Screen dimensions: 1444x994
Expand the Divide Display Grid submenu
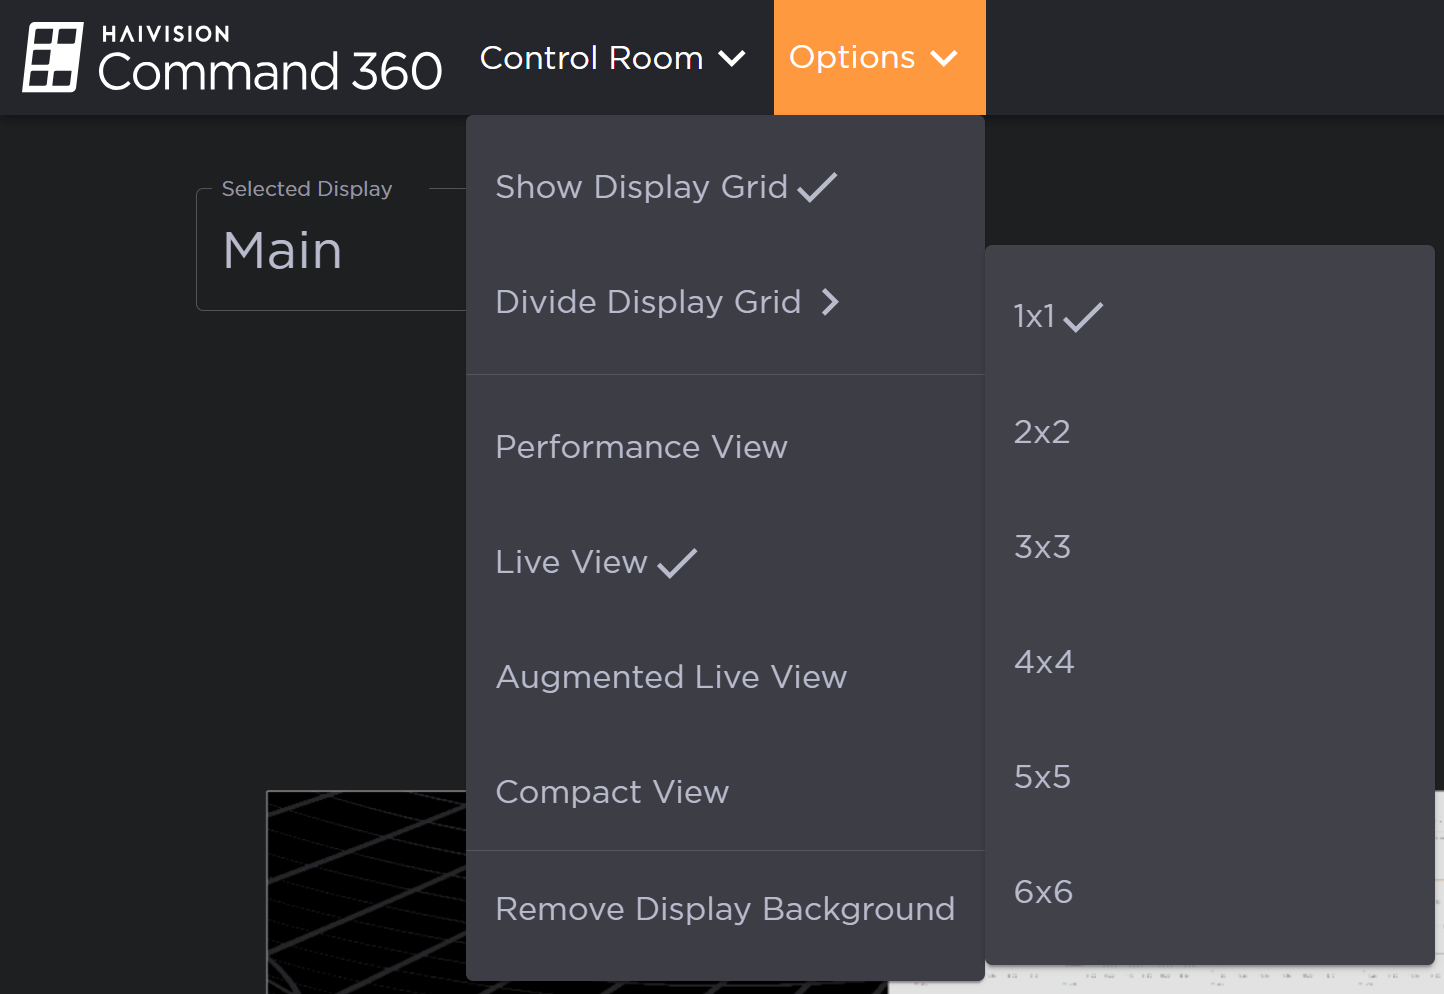[668, 302]
